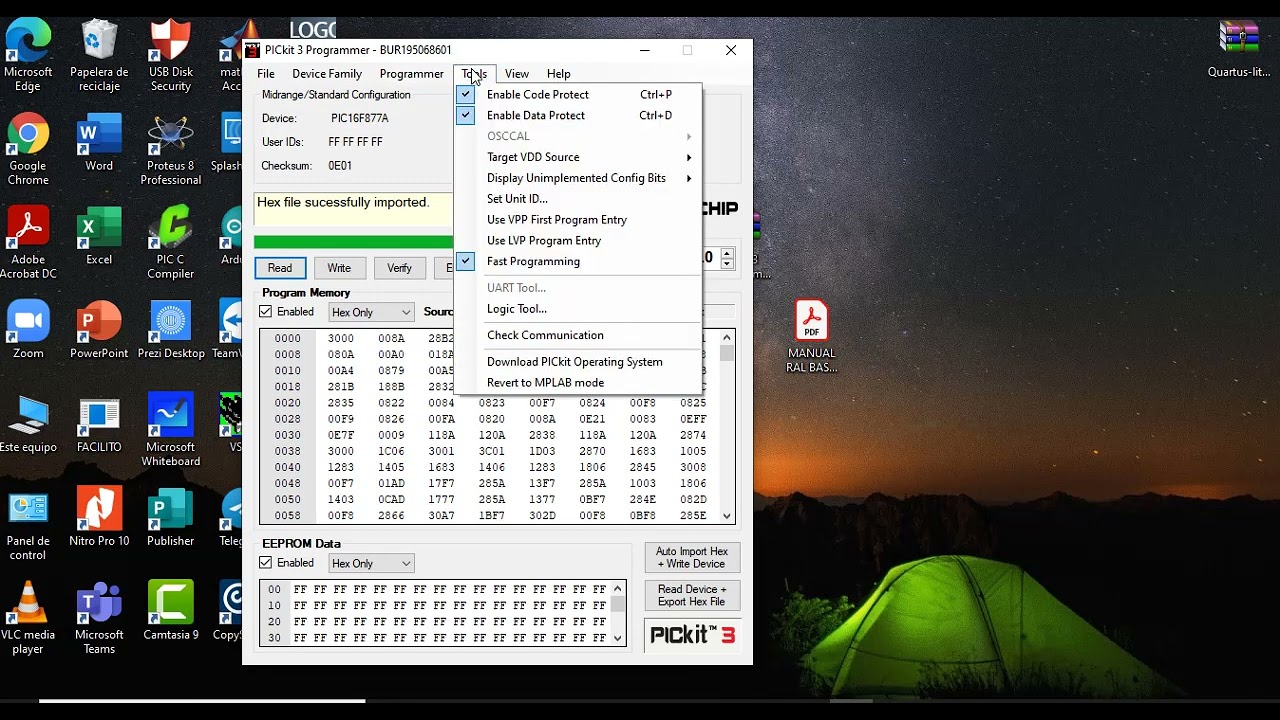Launch Prezi Desktop icon

pos(170,331)
